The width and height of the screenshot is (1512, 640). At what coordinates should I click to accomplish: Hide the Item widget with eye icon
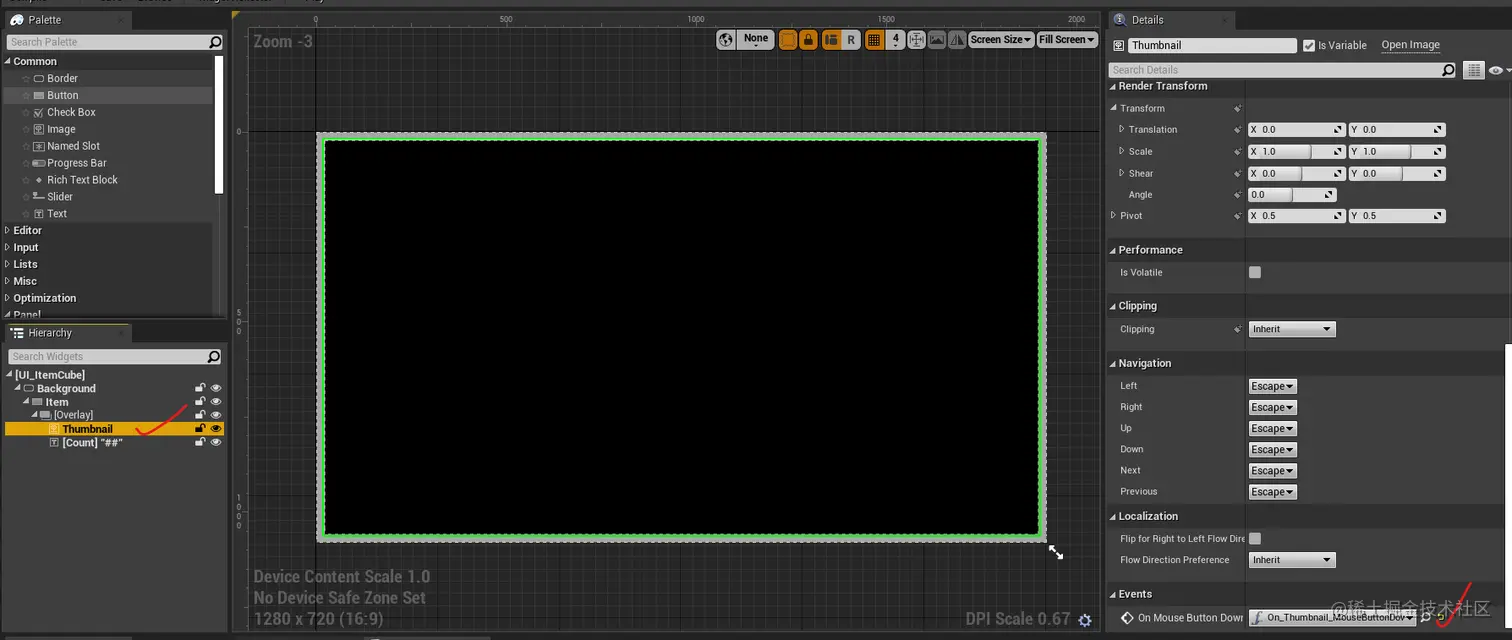click(x=216, y=401)
